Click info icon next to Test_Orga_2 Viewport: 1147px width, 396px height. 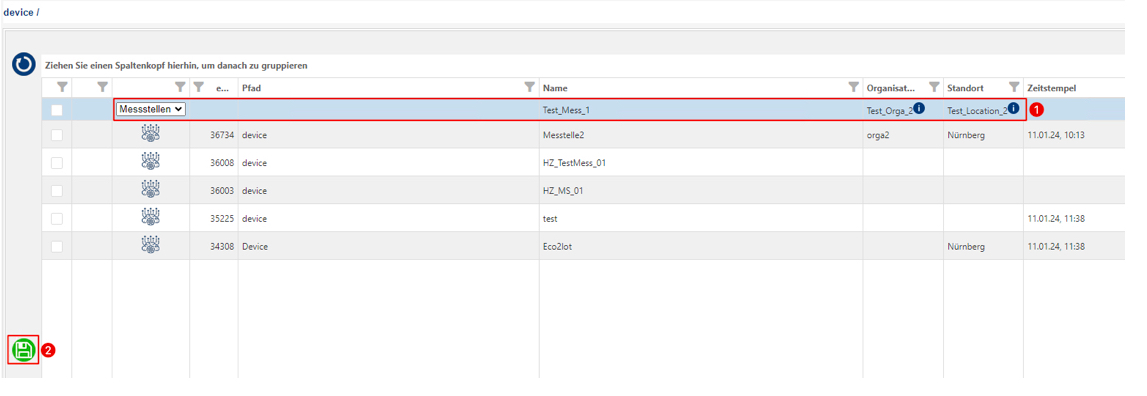pyautogui.click(x=920, y=108)
